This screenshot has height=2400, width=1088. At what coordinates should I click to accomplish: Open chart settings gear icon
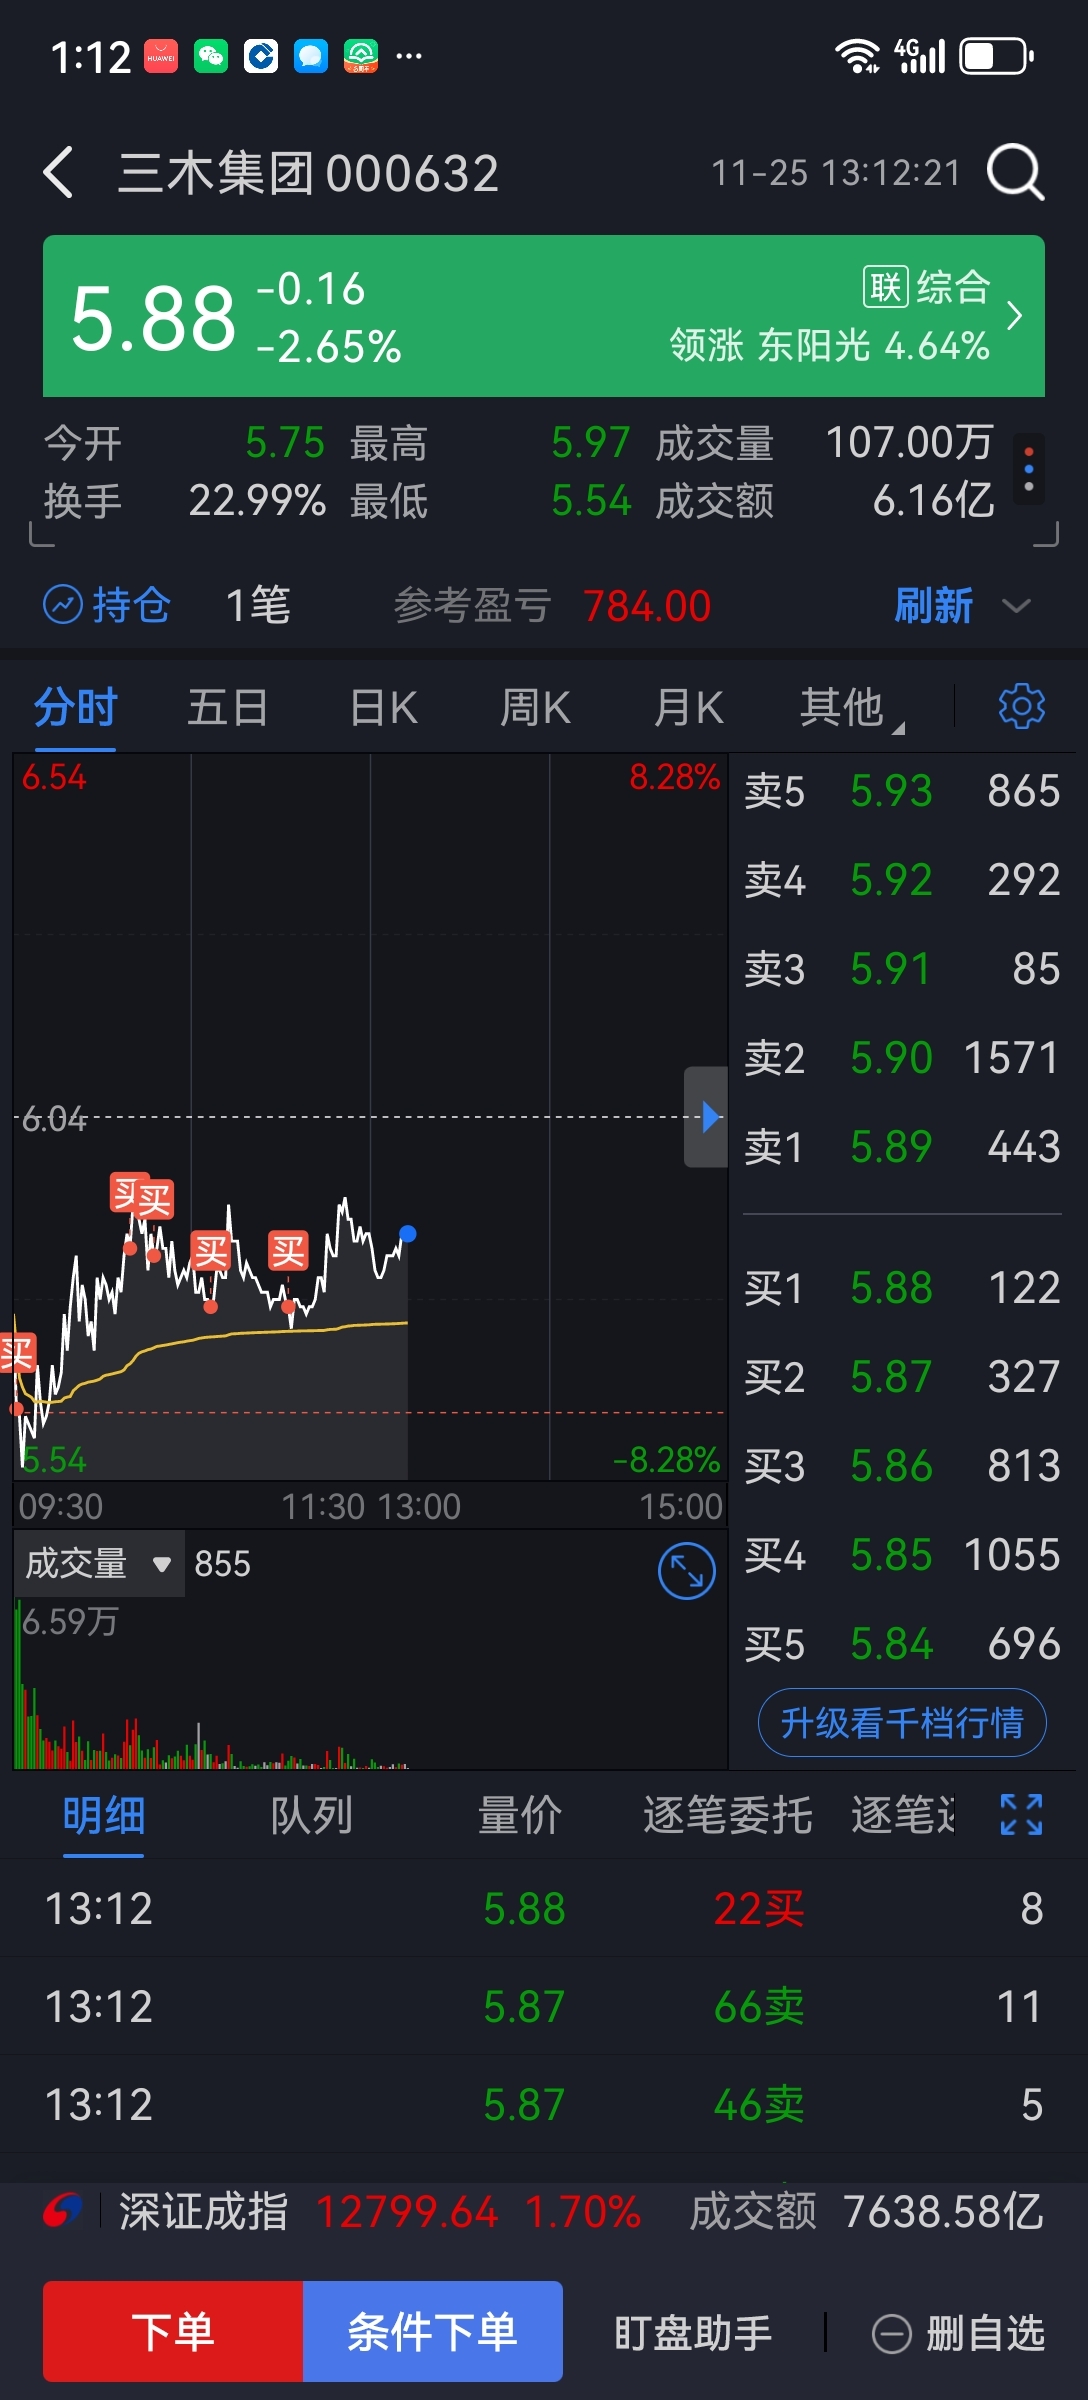[x=1021, y=707]
